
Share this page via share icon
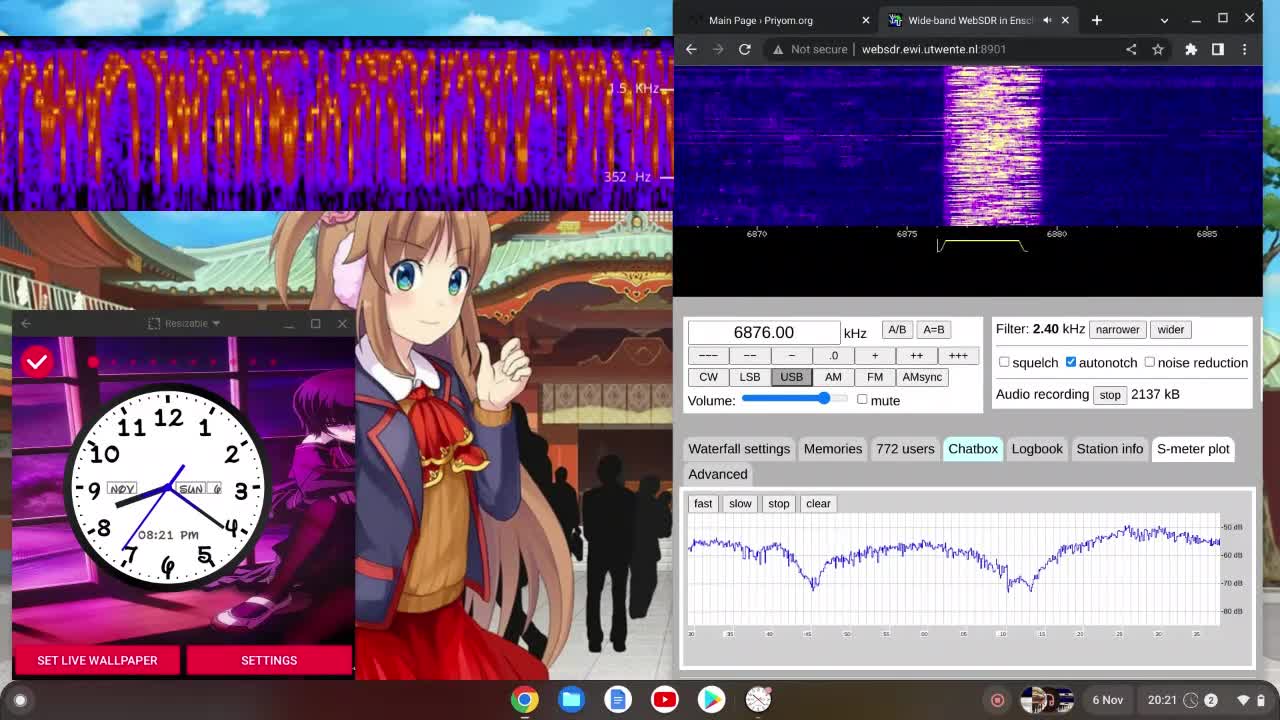[1131, 49]
